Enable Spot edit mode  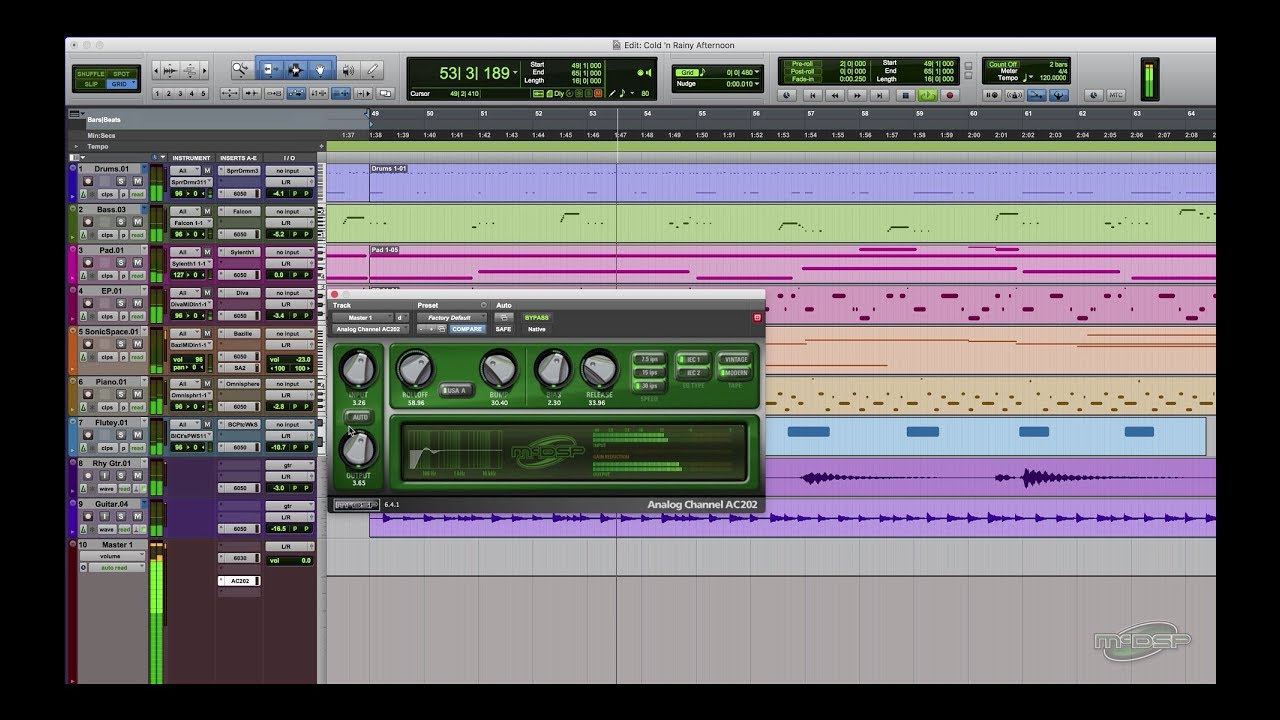coord(121,73)
